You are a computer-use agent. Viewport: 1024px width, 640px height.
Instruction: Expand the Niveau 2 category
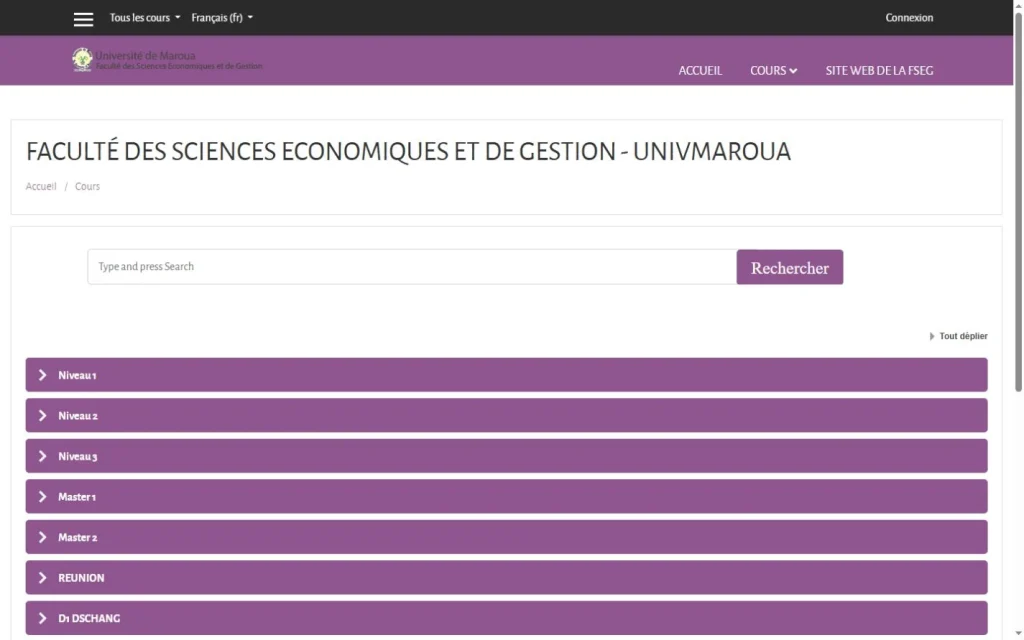(x=506, y=415)
